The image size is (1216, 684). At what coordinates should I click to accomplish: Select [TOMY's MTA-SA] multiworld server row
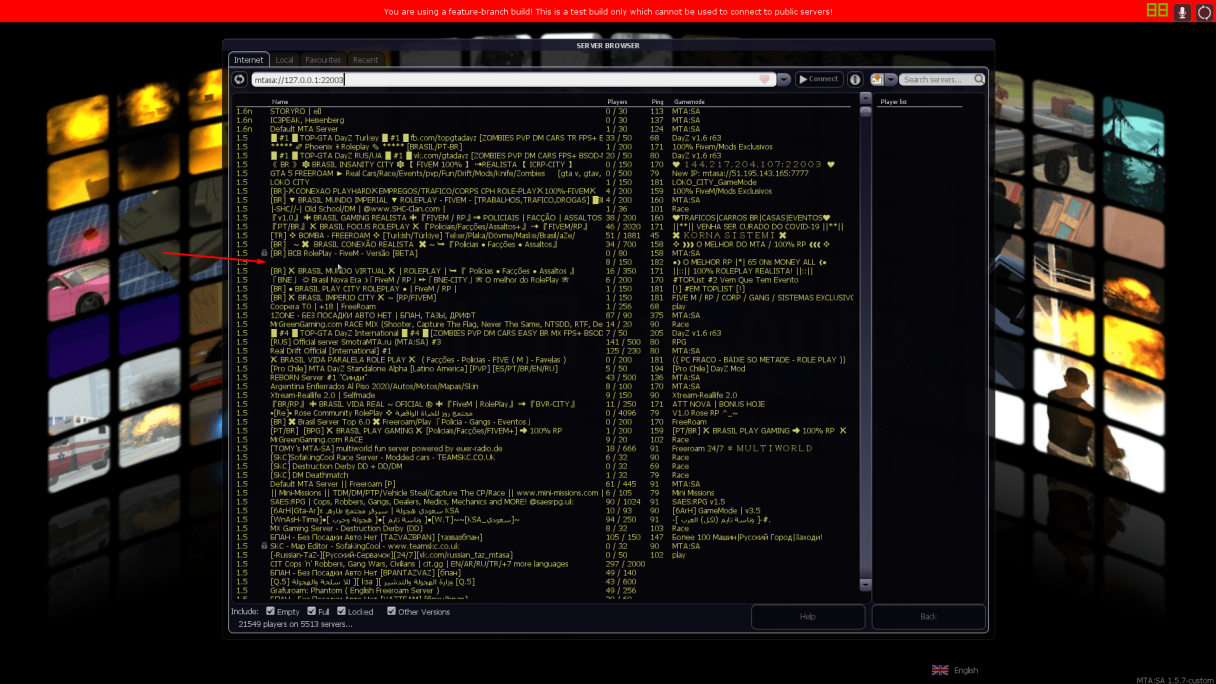click(543, 448)
